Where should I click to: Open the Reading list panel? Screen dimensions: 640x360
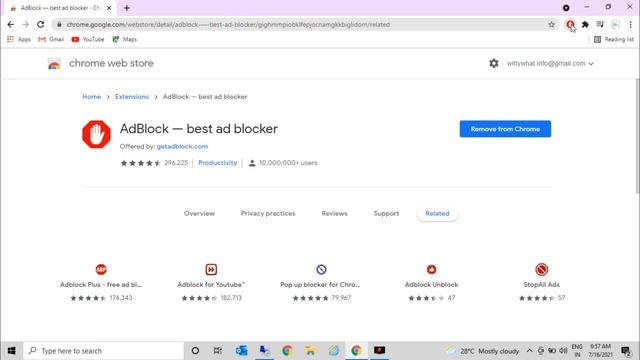(x=614, y=39)
